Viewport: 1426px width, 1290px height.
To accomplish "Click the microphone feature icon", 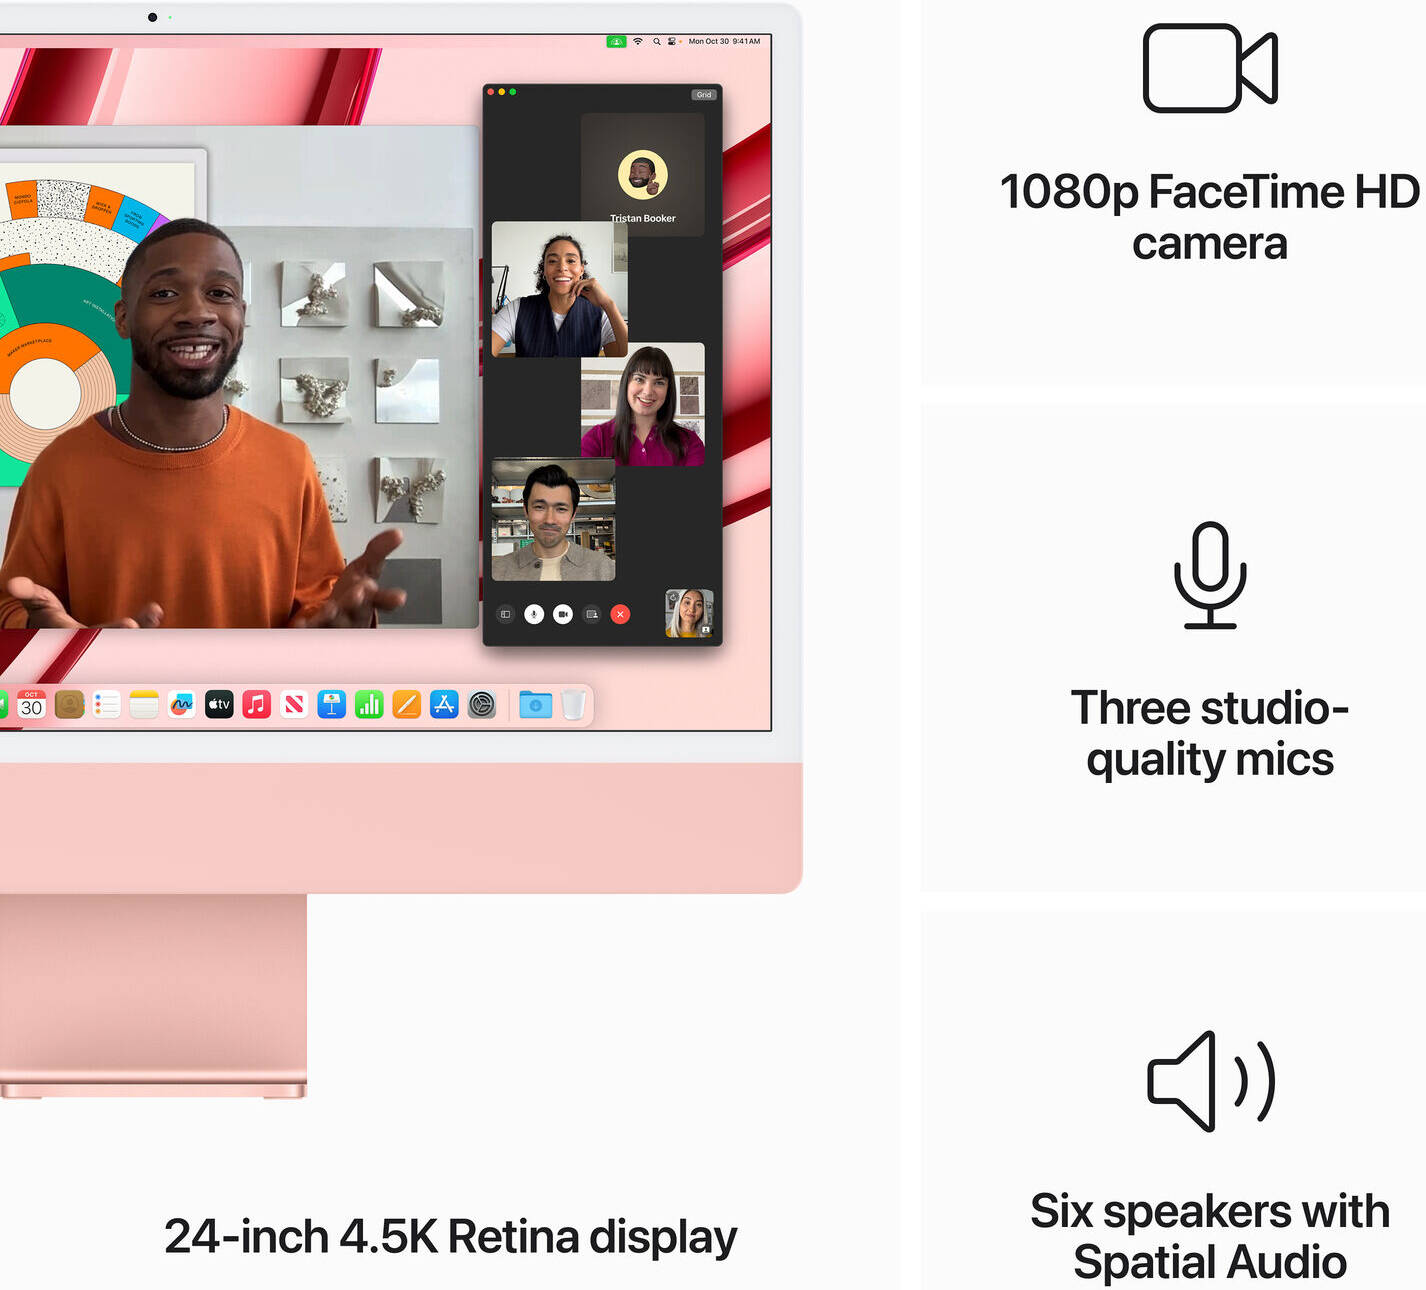I will (1210, 575).
